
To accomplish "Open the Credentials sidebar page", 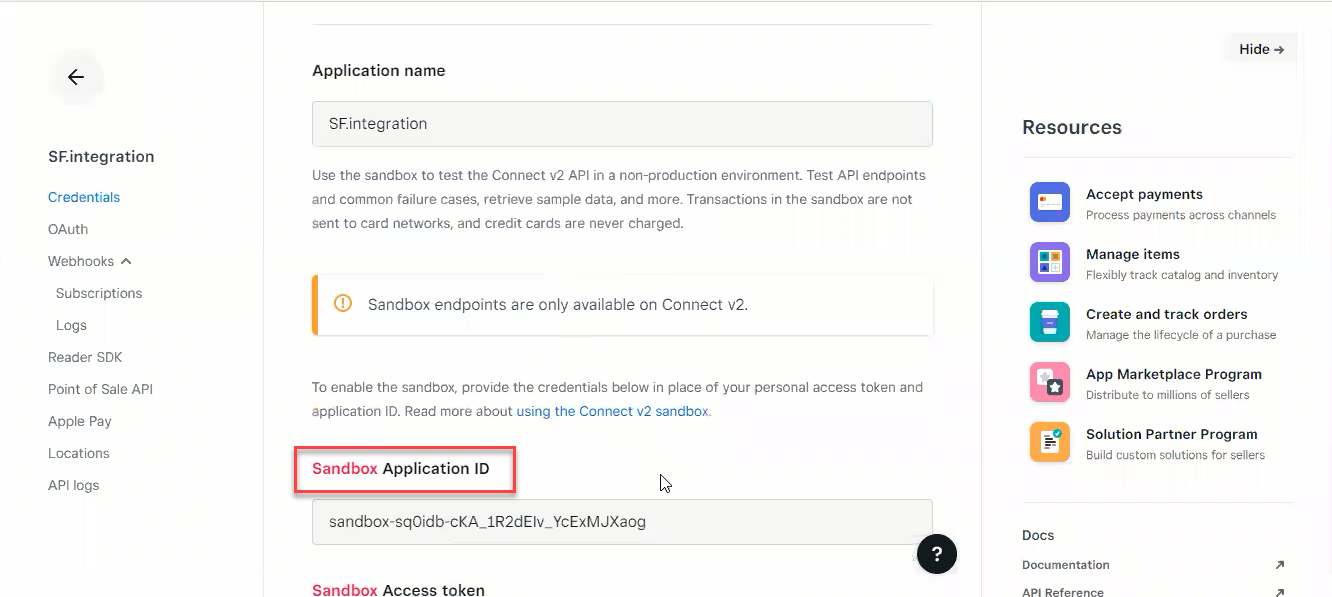I will pyautogui.click(x=84, y=197).
